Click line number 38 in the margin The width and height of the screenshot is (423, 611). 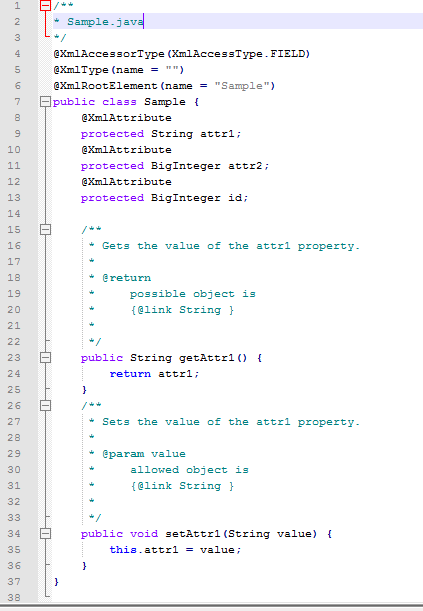(14, 597)
